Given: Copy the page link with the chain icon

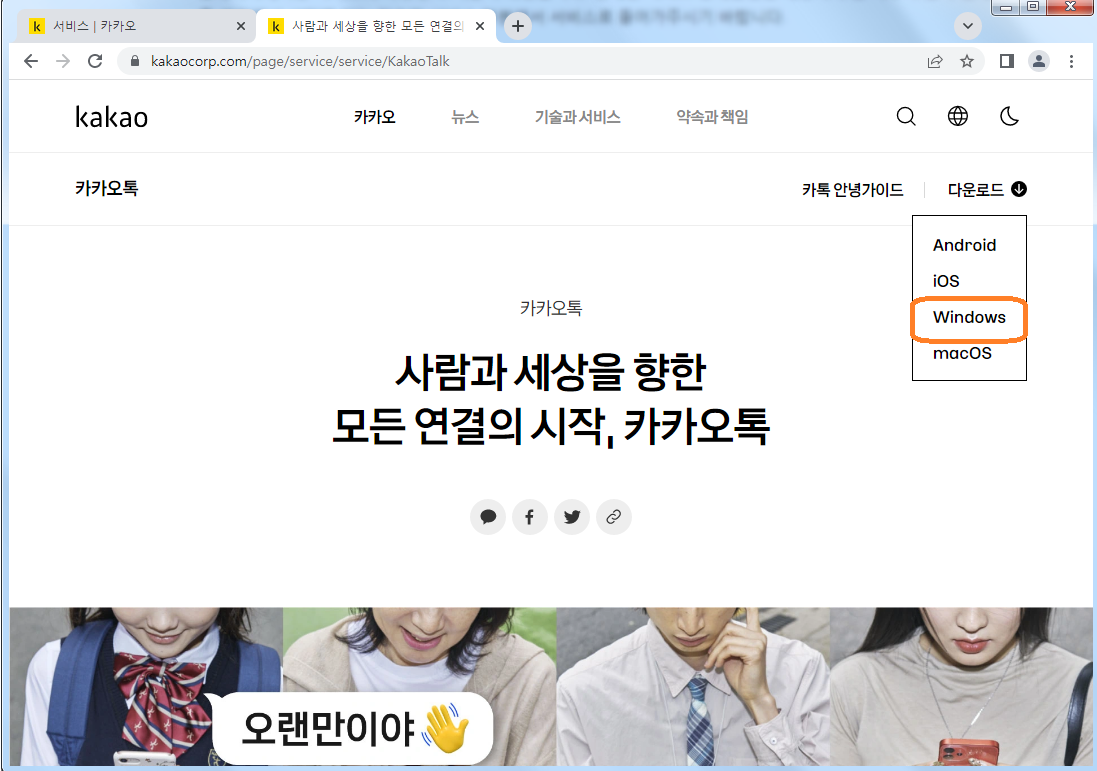Looking at the screenshot, I should [614, 517].
